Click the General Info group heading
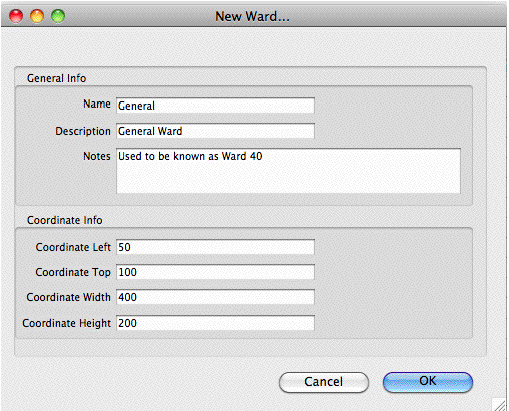This screenshot has width=509, height=411. [56, 78]
